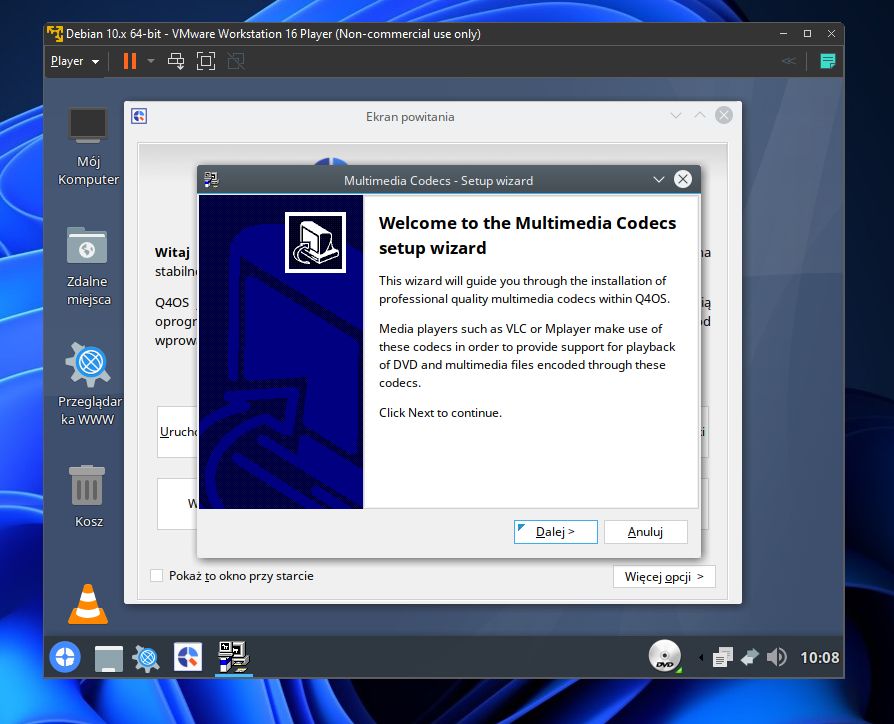Click Anuluj to cancel the setup wizard
The width and height of the screenshot is (894, 724).
pyautogui.click(x=645, y=532)
